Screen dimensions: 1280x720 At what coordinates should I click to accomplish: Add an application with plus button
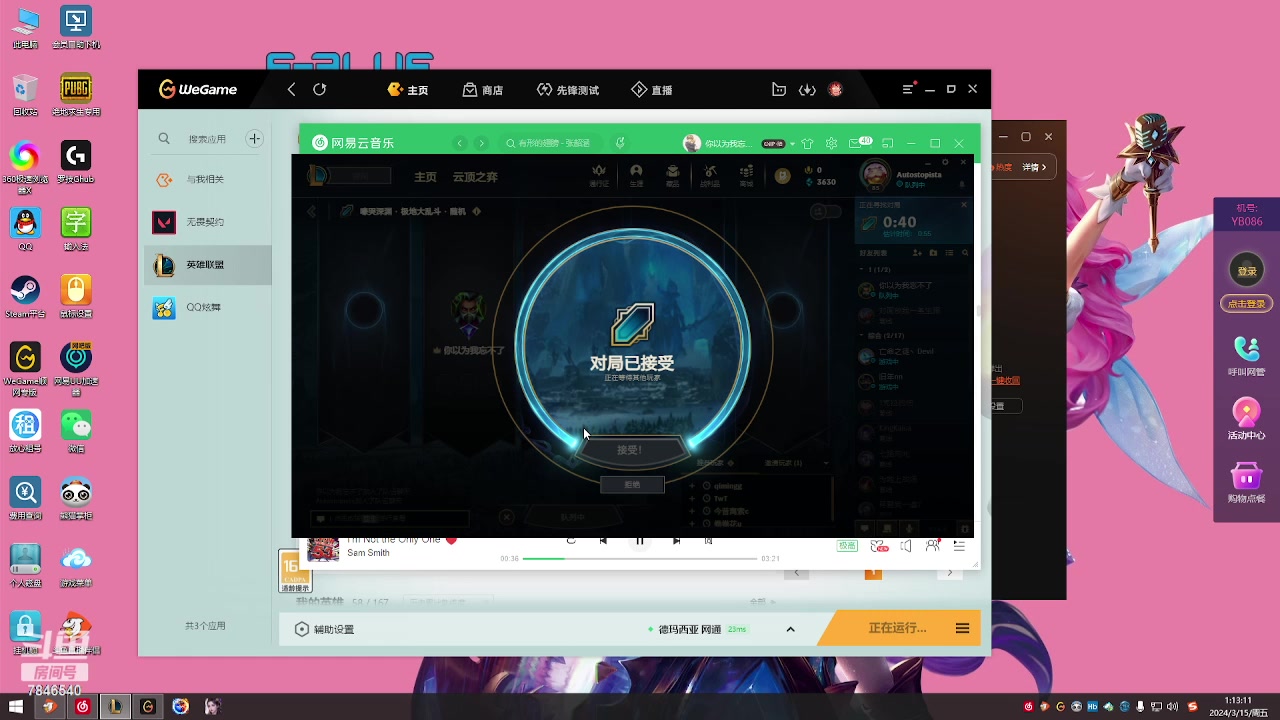(255, 139)
